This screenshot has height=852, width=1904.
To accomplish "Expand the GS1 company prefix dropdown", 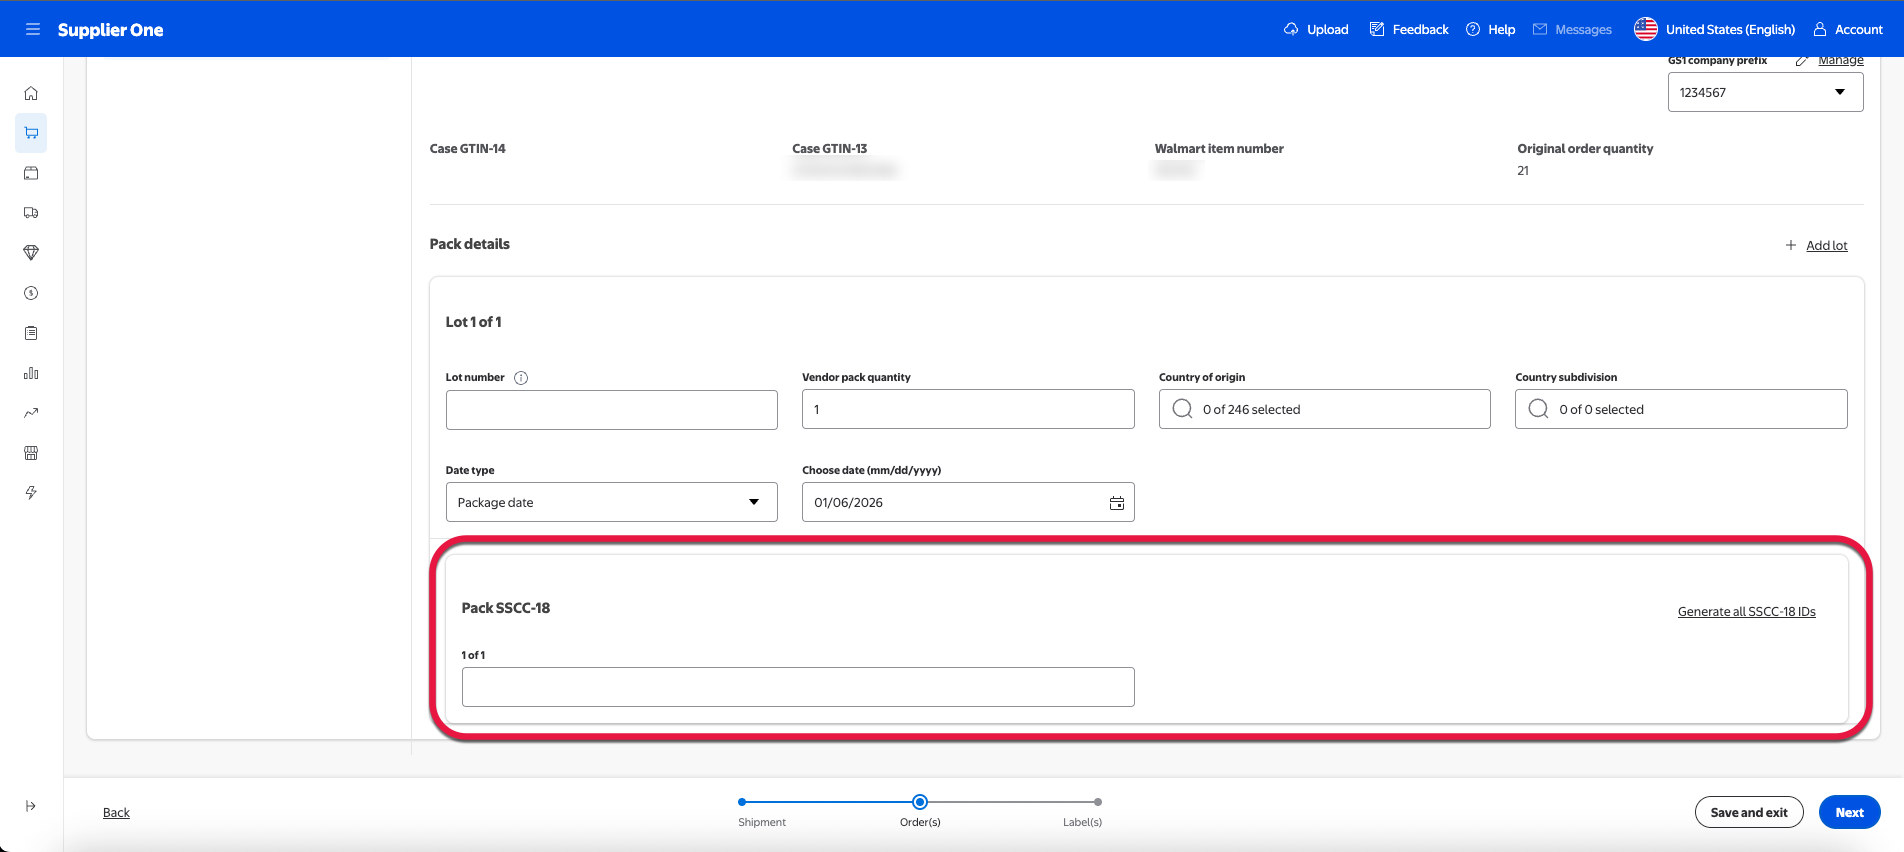I will (x=1765, y=92).
